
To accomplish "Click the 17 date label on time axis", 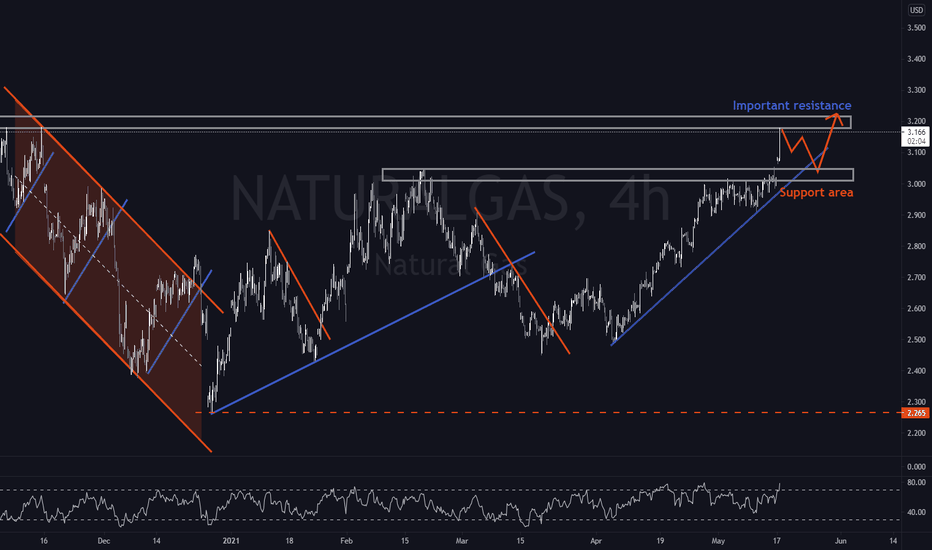I will [x=776, y=541].
